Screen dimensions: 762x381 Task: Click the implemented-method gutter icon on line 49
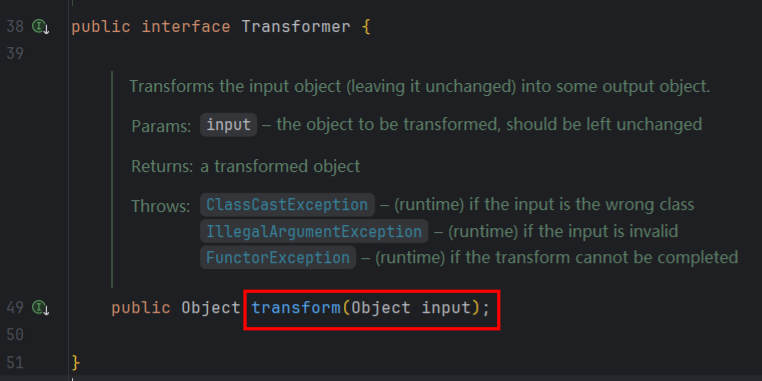(x=40, y=308)
